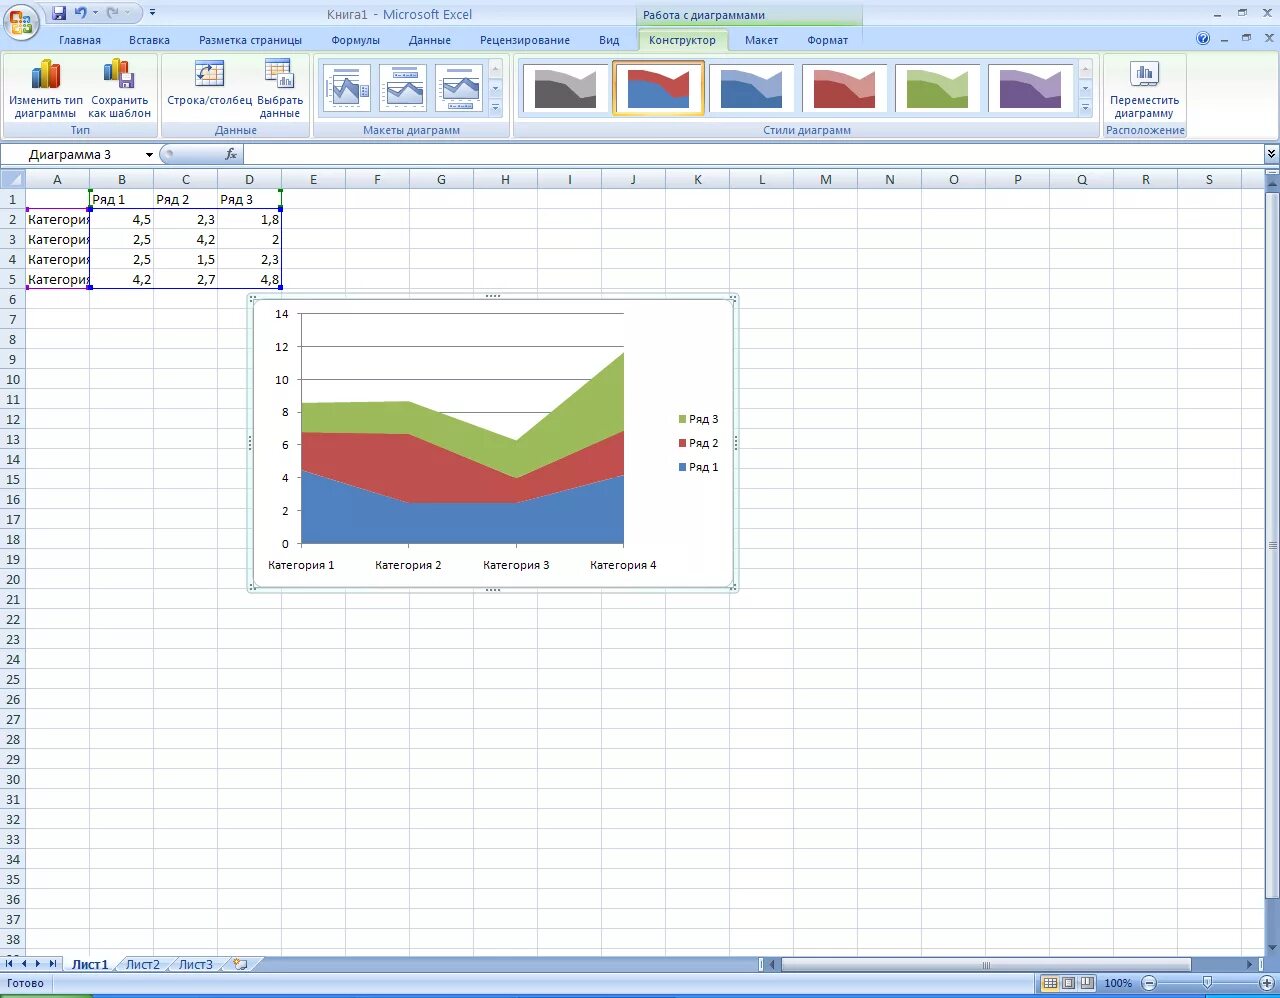Apply the purple chart style

[x=1030, y=88]
